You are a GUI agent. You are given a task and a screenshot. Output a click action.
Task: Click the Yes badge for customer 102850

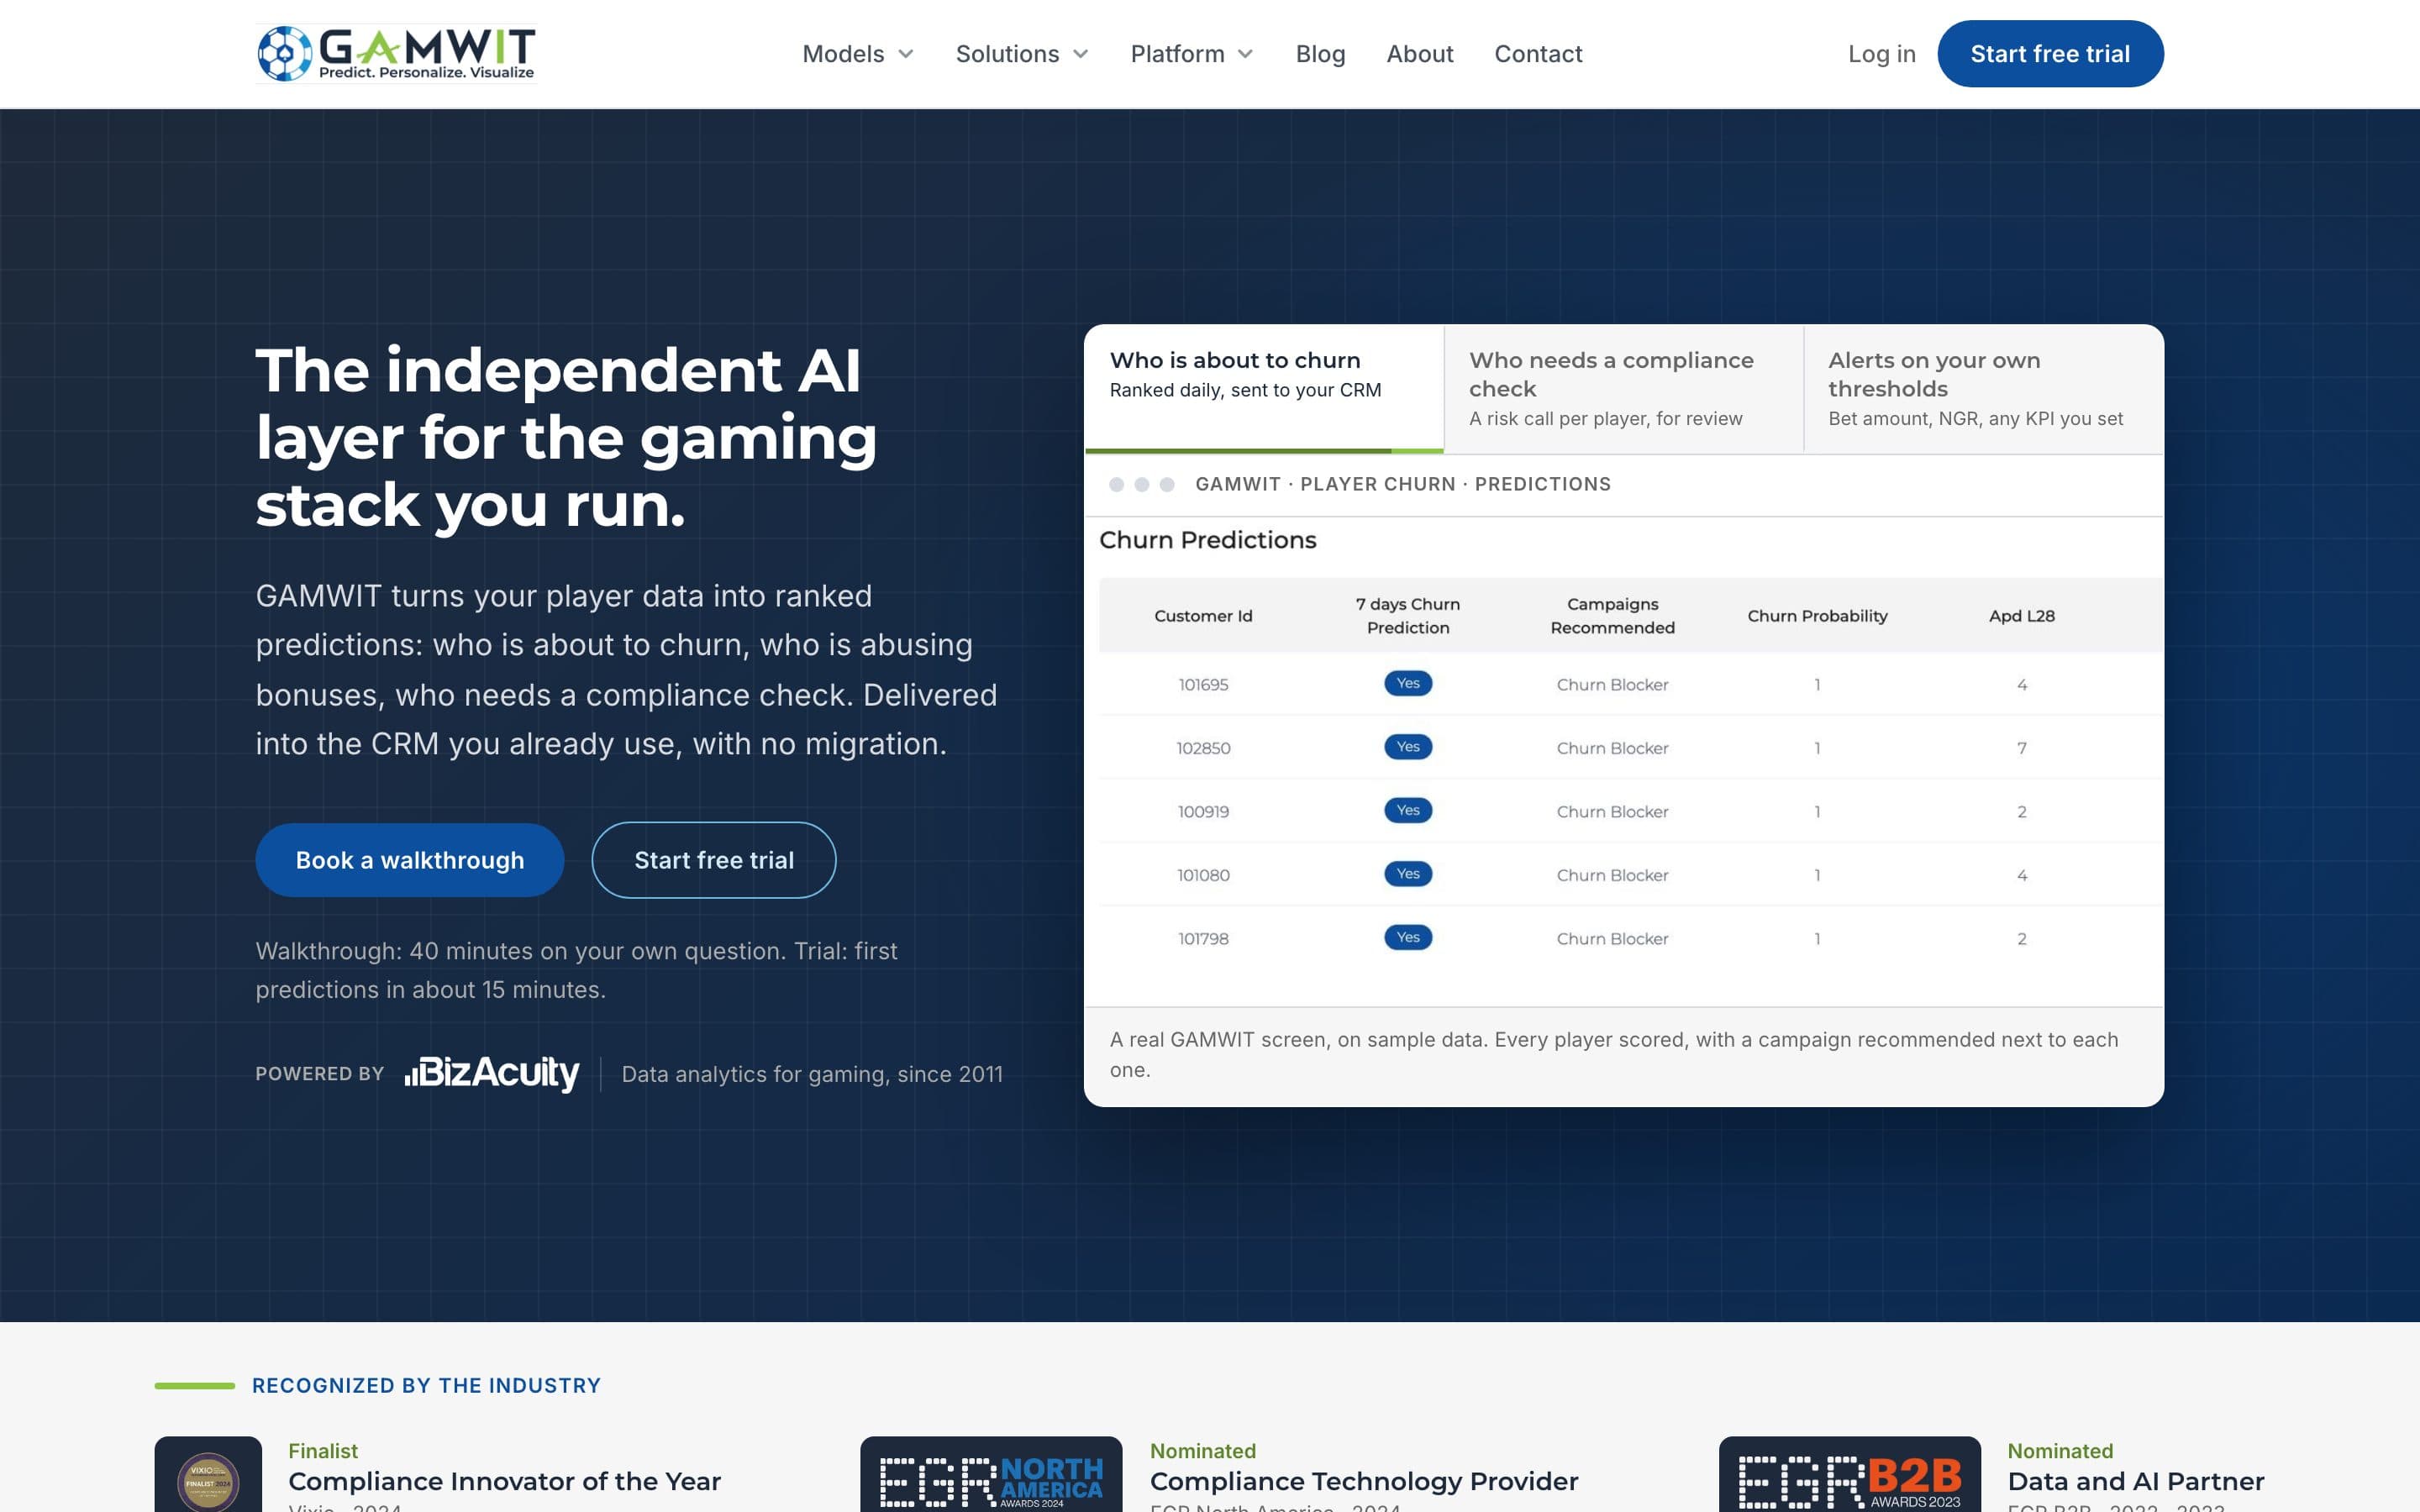pos(1408,747)
